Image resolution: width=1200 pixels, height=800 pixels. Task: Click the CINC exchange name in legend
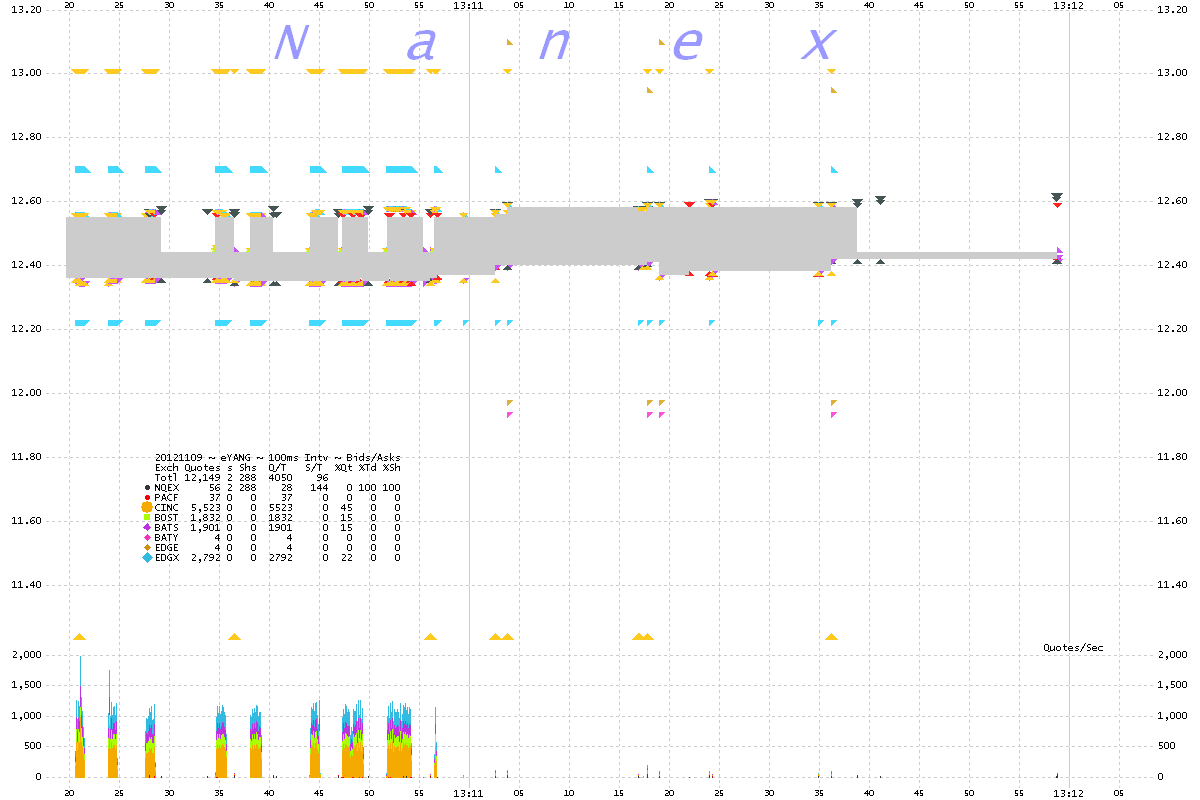166,508
